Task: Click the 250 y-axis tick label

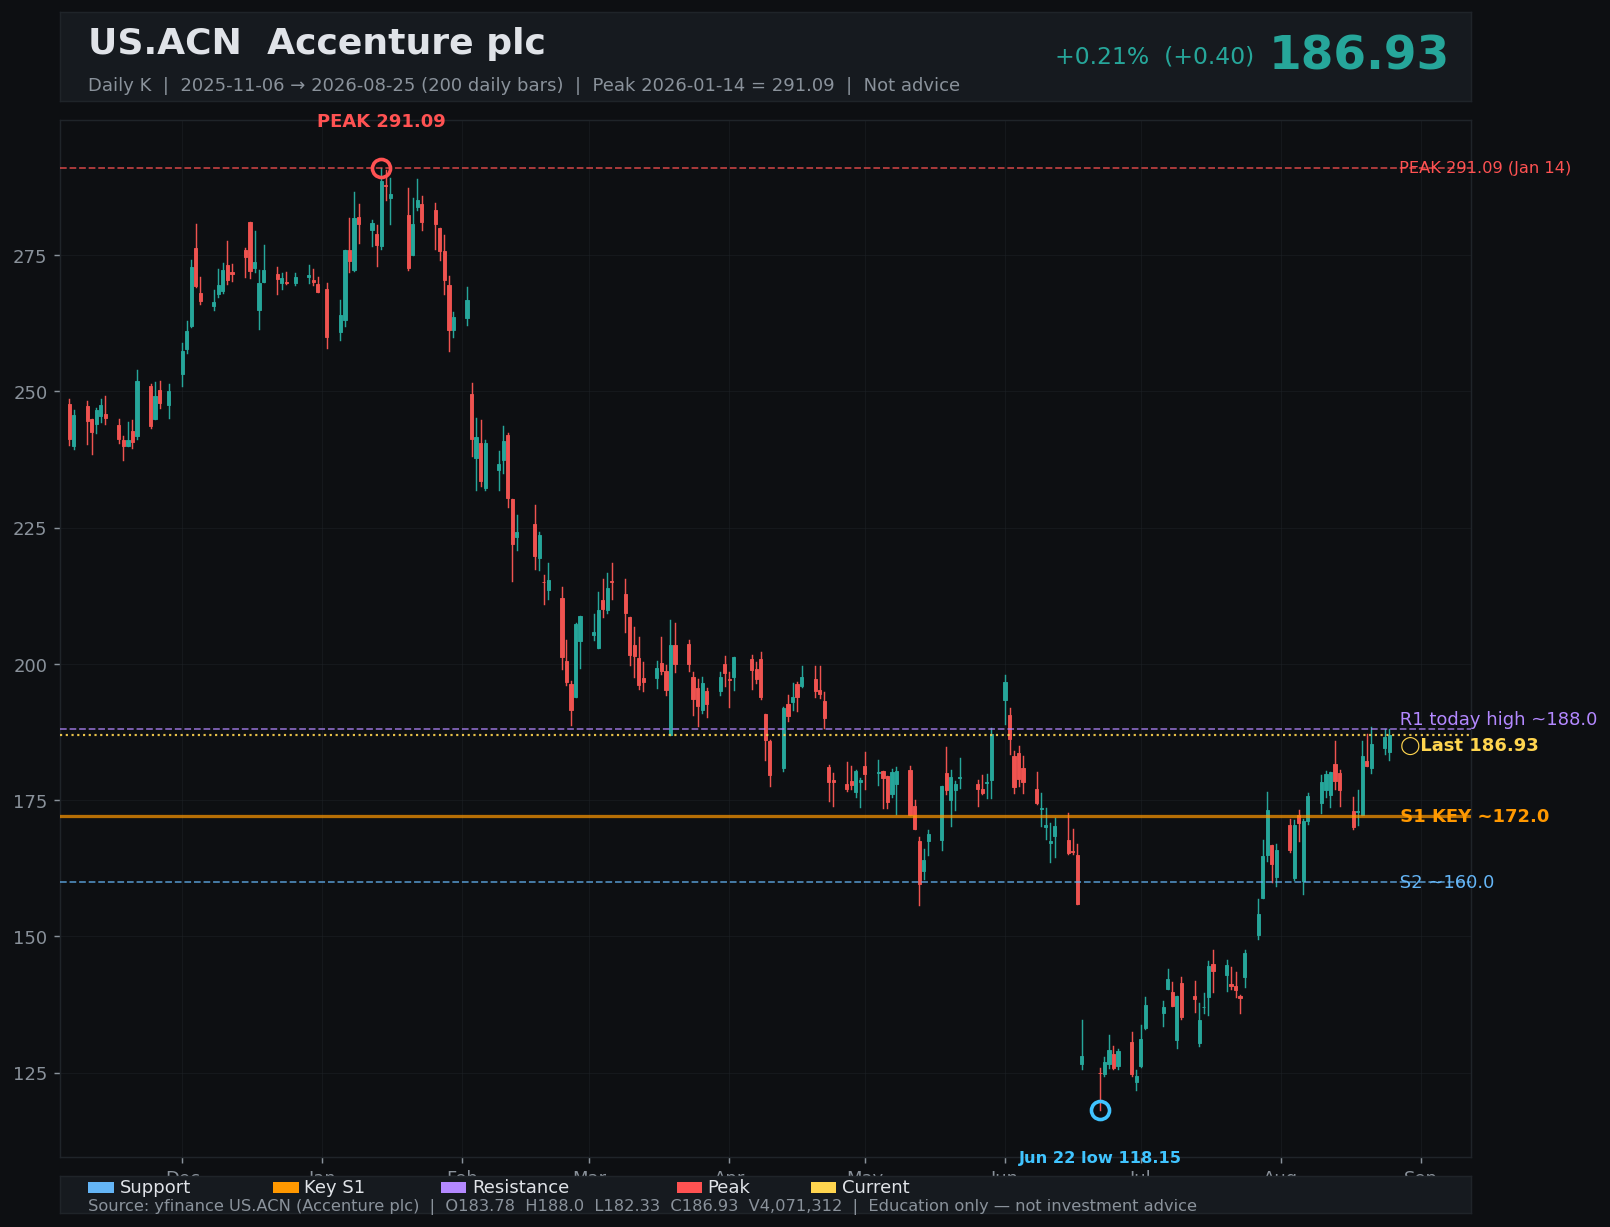Action: [30, 392]
